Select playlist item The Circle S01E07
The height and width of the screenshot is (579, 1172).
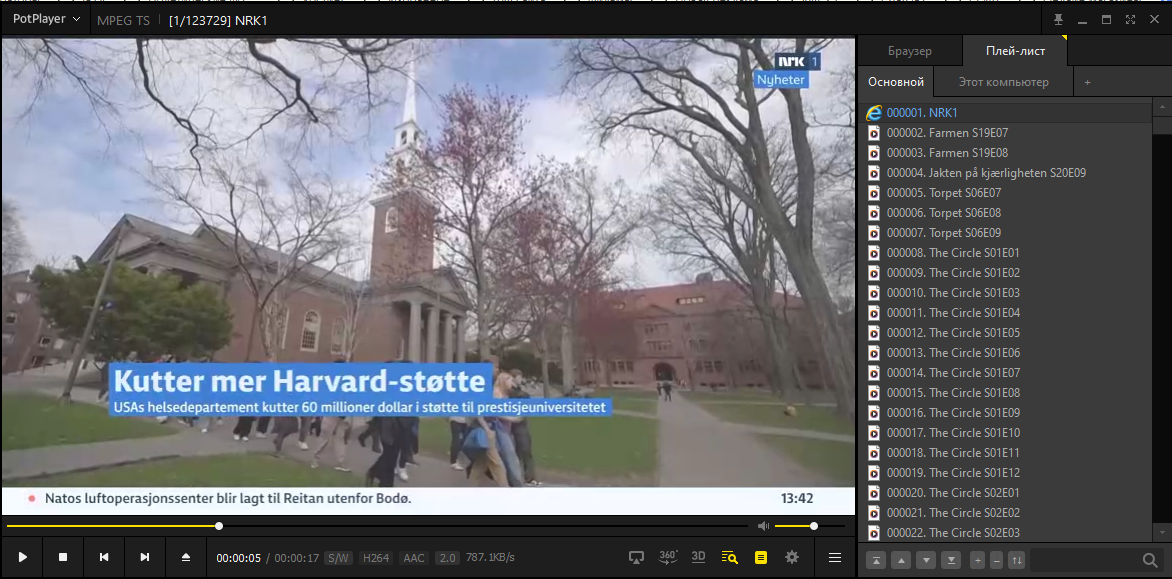click(1005, 373)
